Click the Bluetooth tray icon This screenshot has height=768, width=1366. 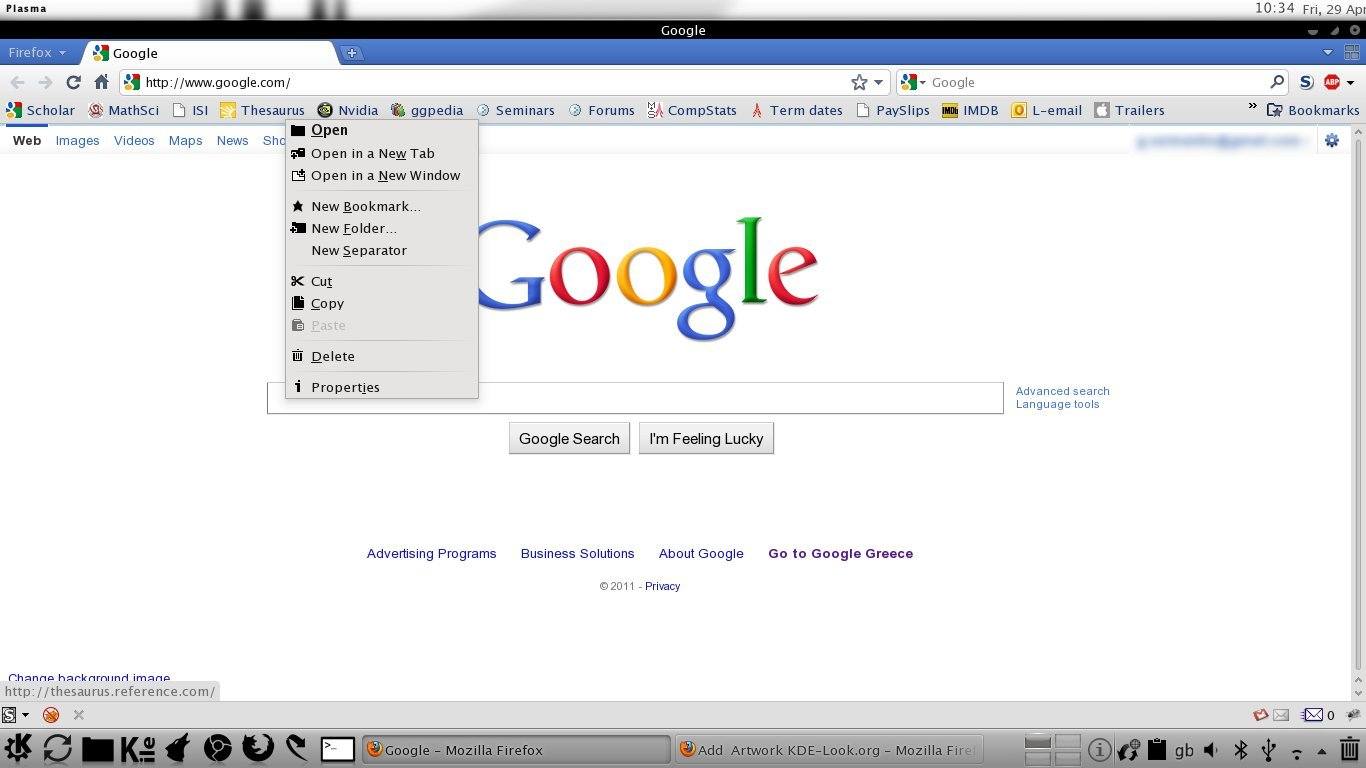coord(1241,749)
